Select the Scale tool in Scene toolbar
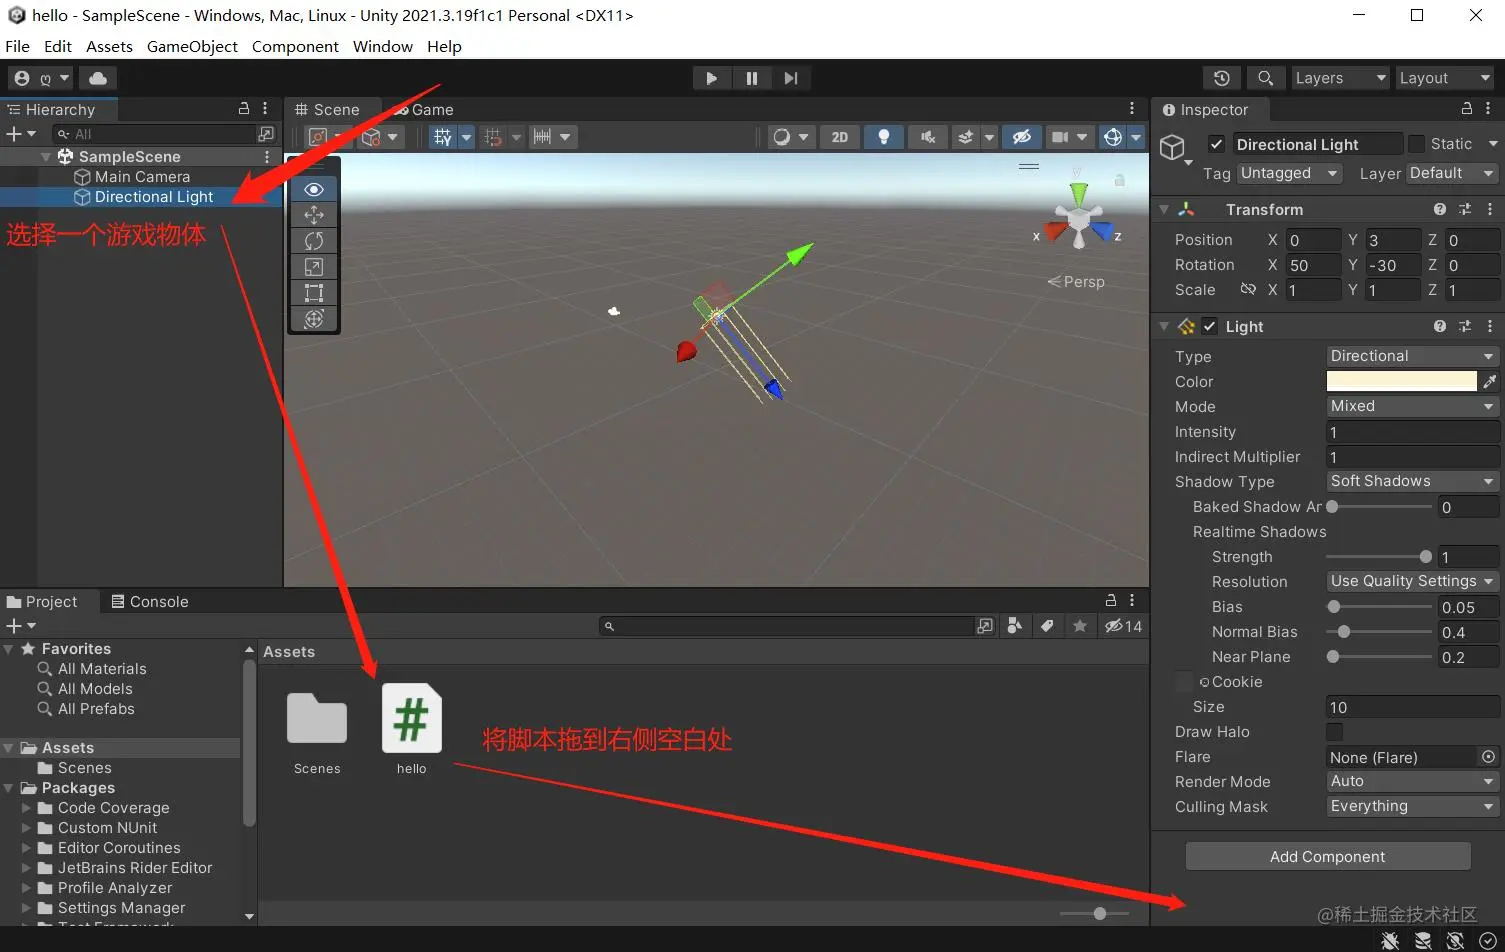Image resolution: width=1505 pixels, height=952 pixels. tap(313, 267)
